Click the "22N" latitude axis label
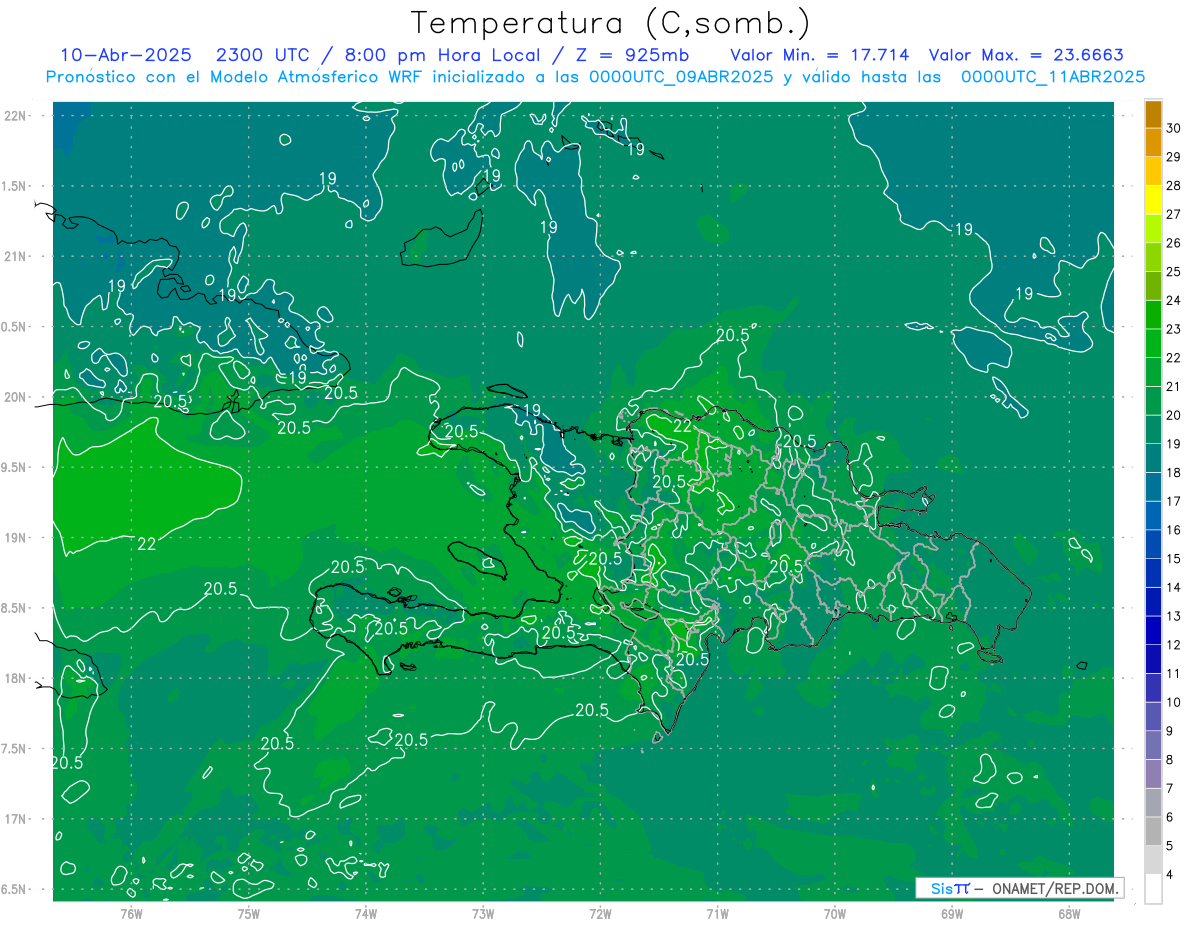Screen dimensions: 1200x927 (x=15, y=116)
